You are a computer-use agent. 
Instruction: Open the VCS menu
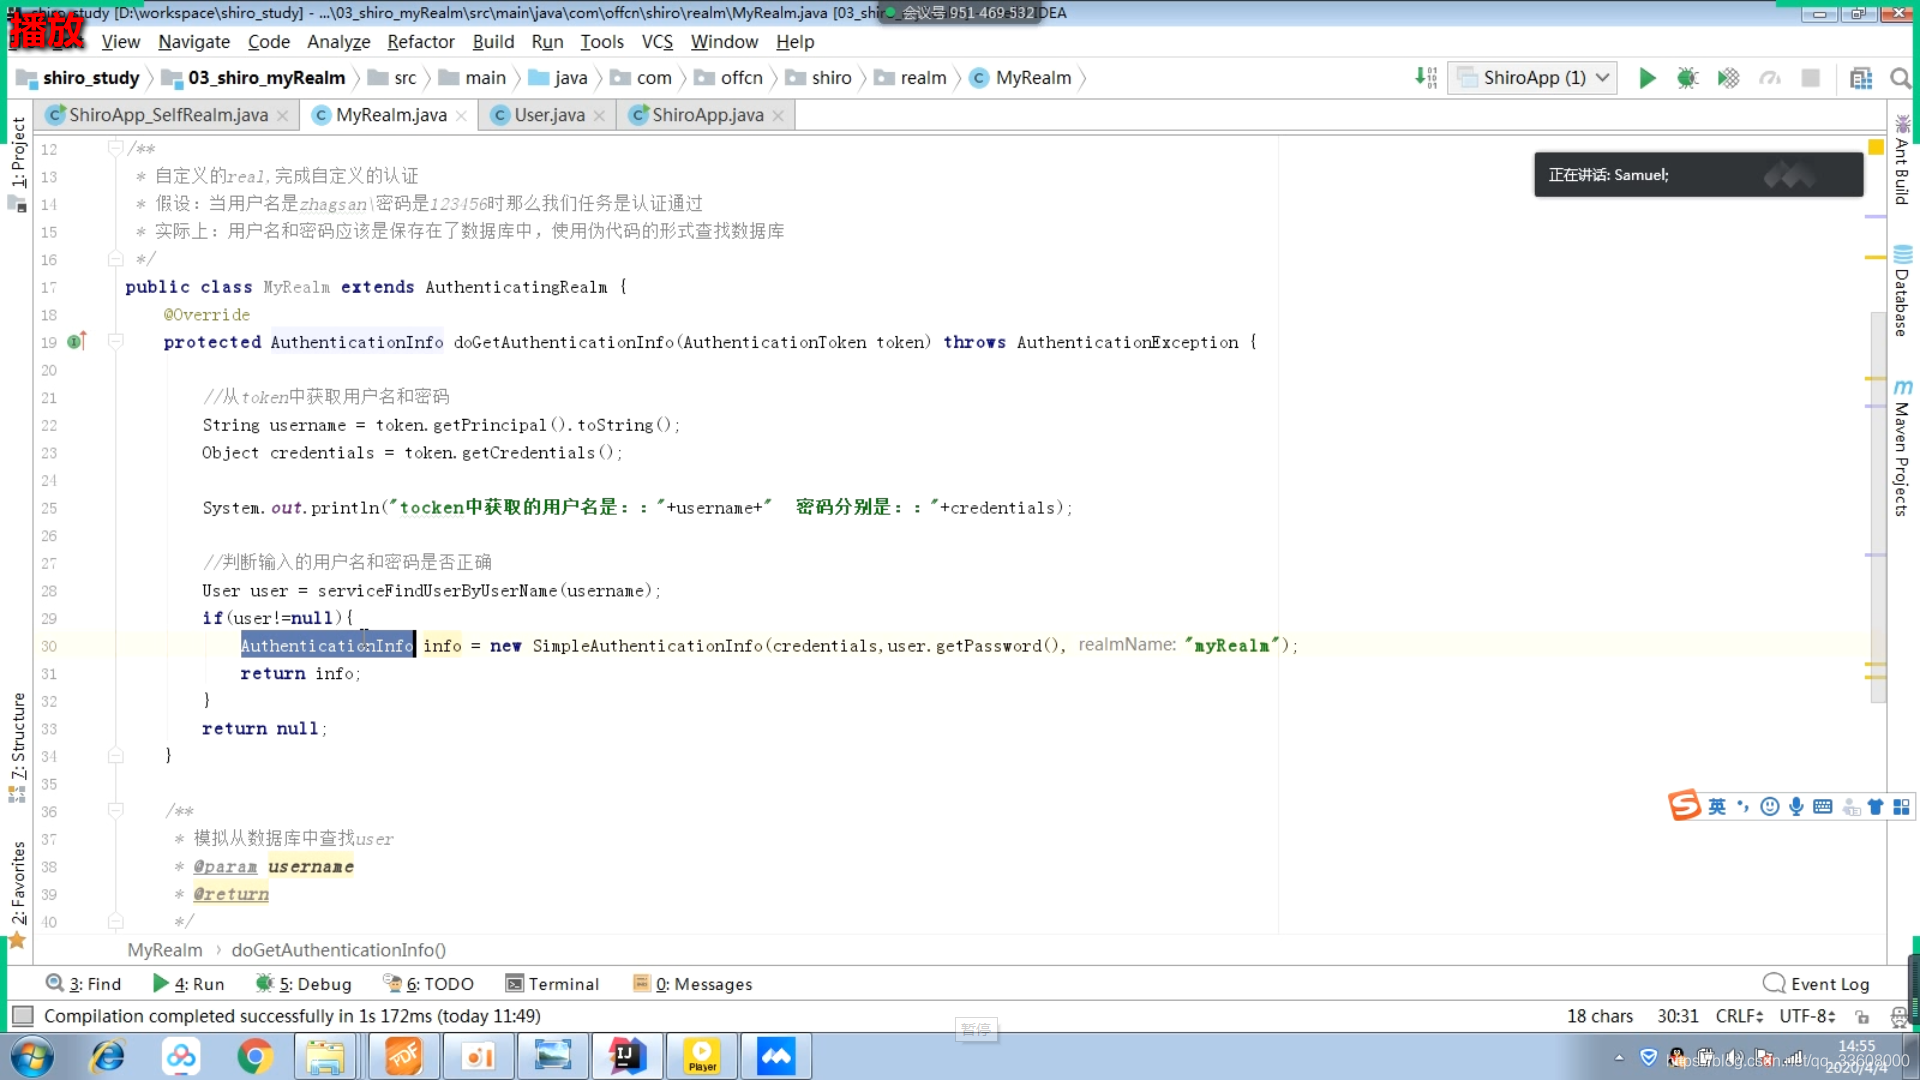point(657,42)
